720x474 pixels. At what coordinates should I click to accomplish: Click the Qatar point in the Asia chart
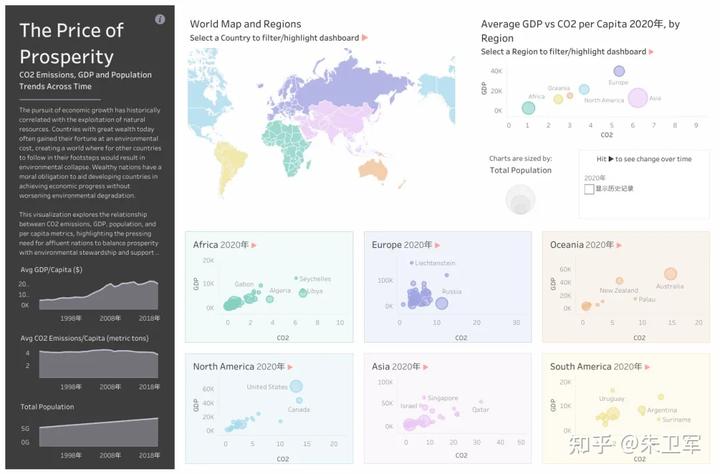pos(481,402)
